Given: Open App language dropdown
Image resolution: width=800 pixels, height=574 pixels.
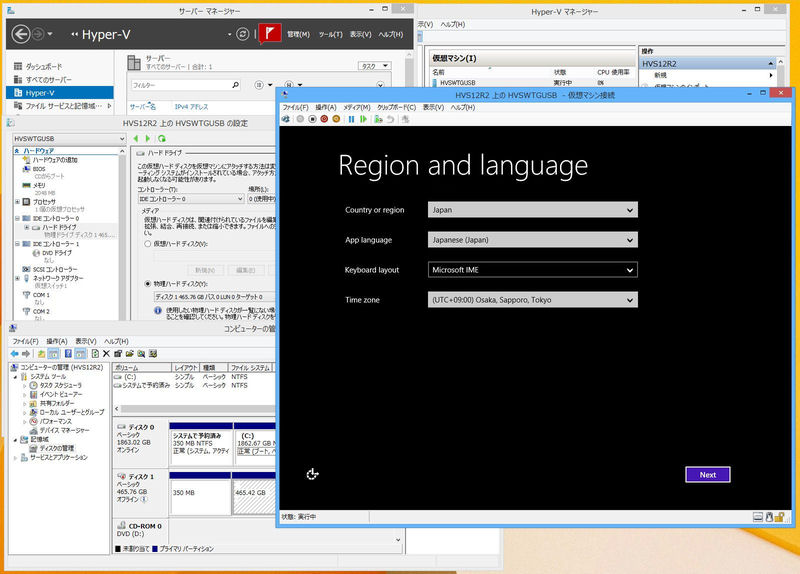Looking at the screenshot, I should pos(533,240).
